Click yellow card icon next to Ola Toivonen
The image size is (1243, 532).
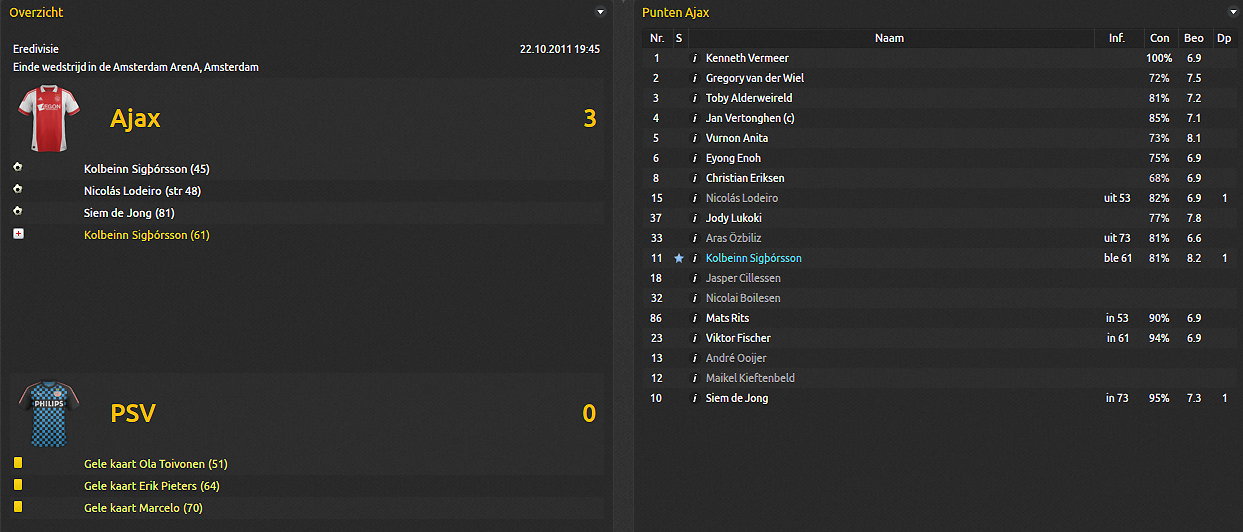(x=18, y=463)
